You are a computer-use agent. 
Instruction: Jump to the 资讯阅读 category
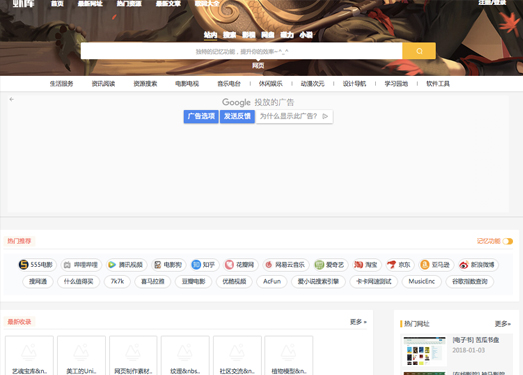[103, 84]
